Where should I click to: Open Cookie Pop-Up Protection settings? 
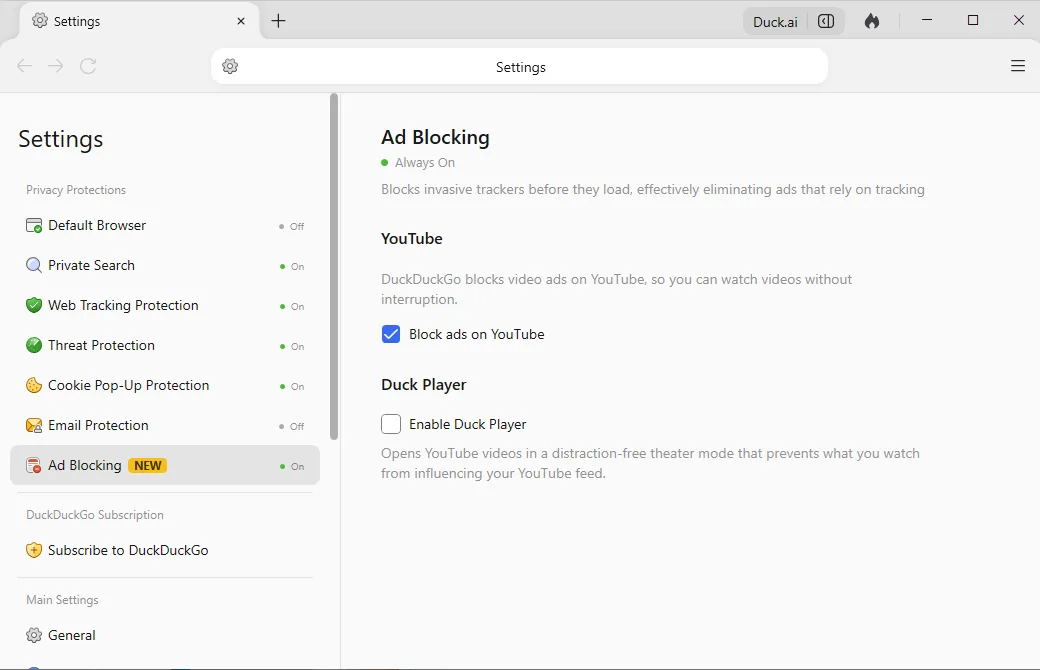tap(164, 385)
